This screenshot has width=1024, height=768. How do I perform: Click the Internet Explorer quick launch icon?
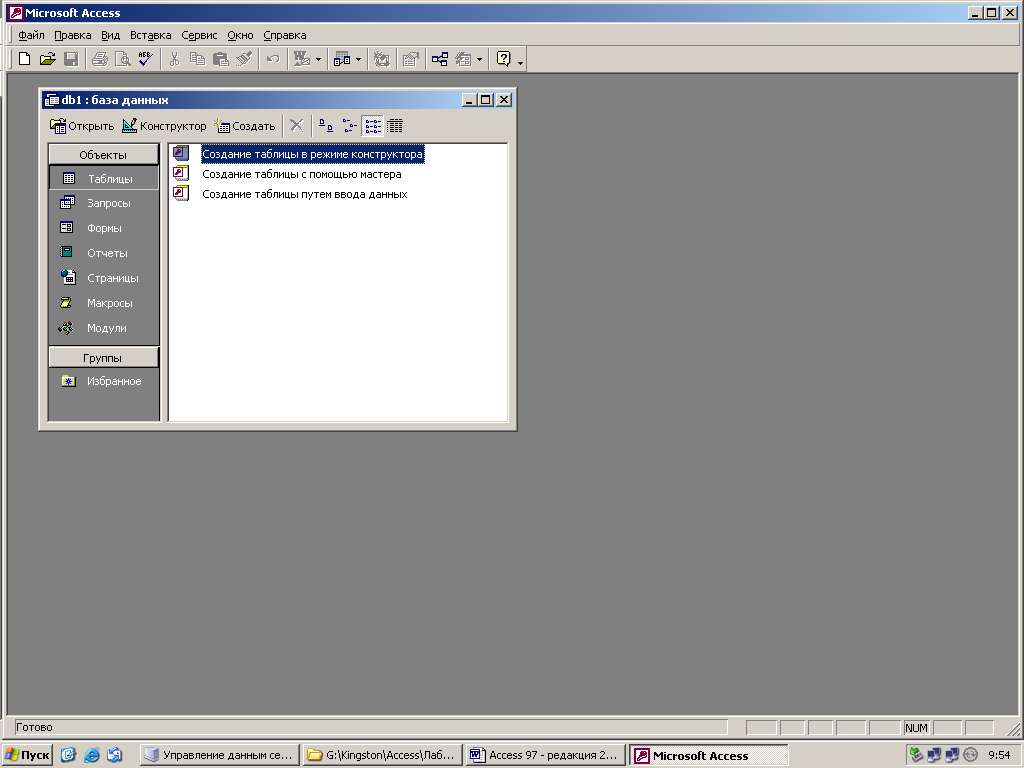coord(91,755)
